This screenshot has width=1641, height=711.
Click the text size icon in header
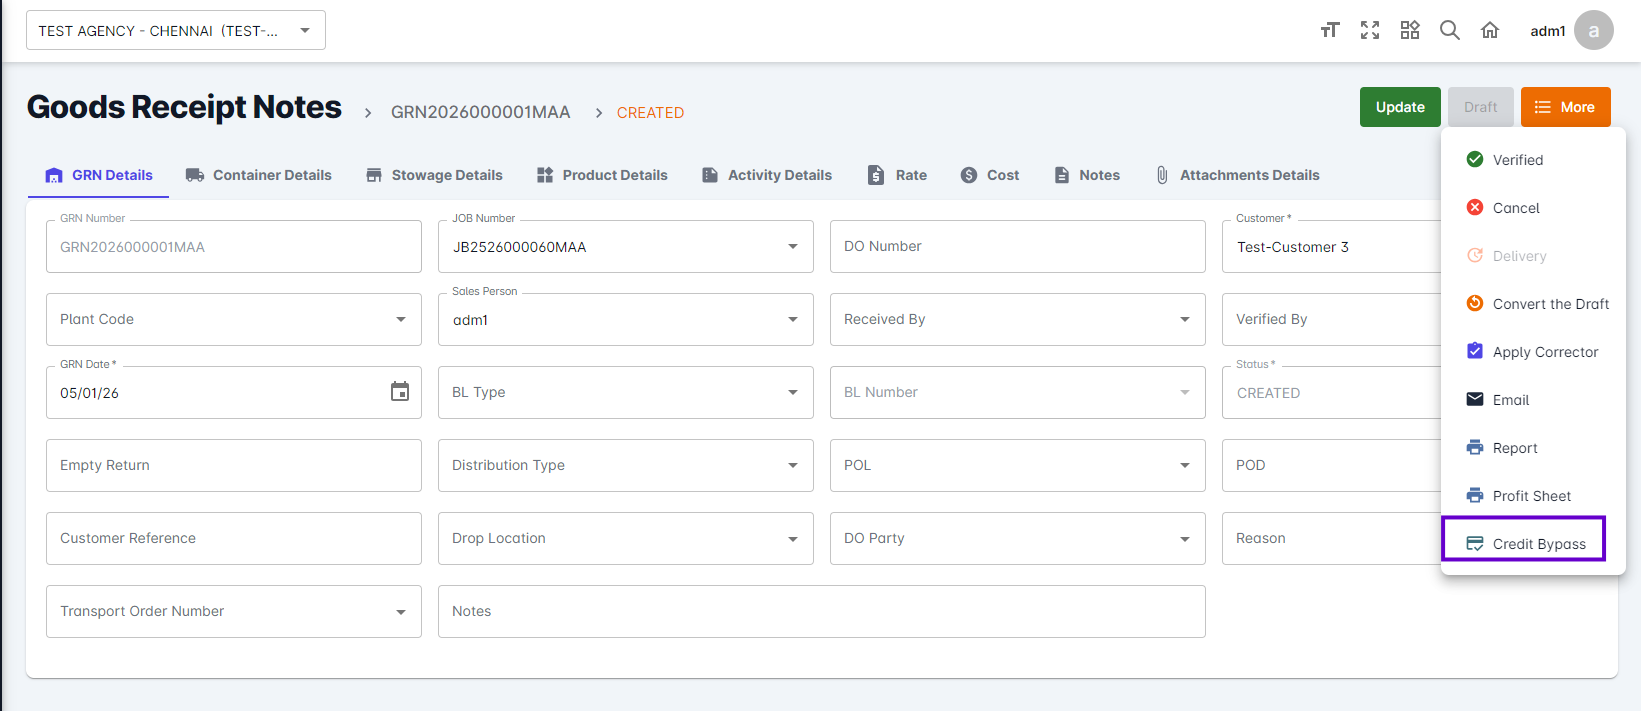(1329, 30)
